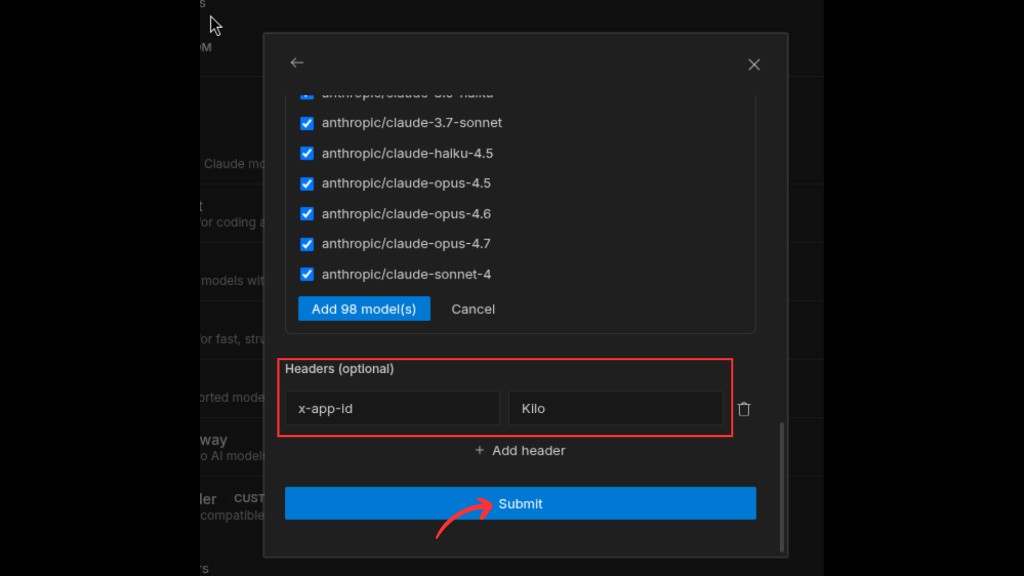The width and height of the screenshot is (1024, 576).
Task: Uncheck anthropic/claude-opus-4.6 checkbox
Action: 306,214
